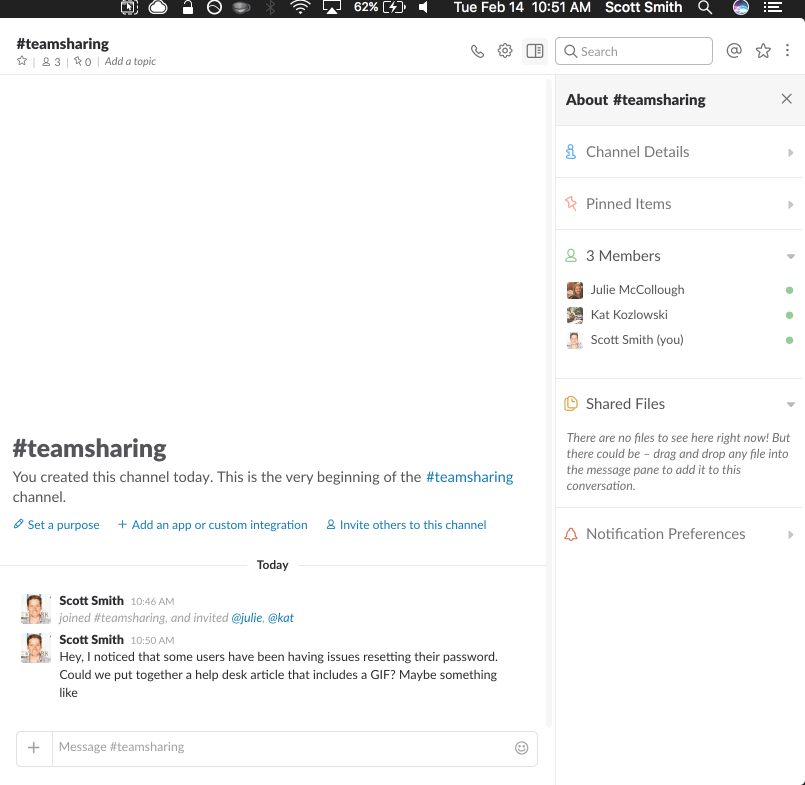This screenshot has width=805, height=785.
Task: Focus the Search field
Action: [634, 51]
